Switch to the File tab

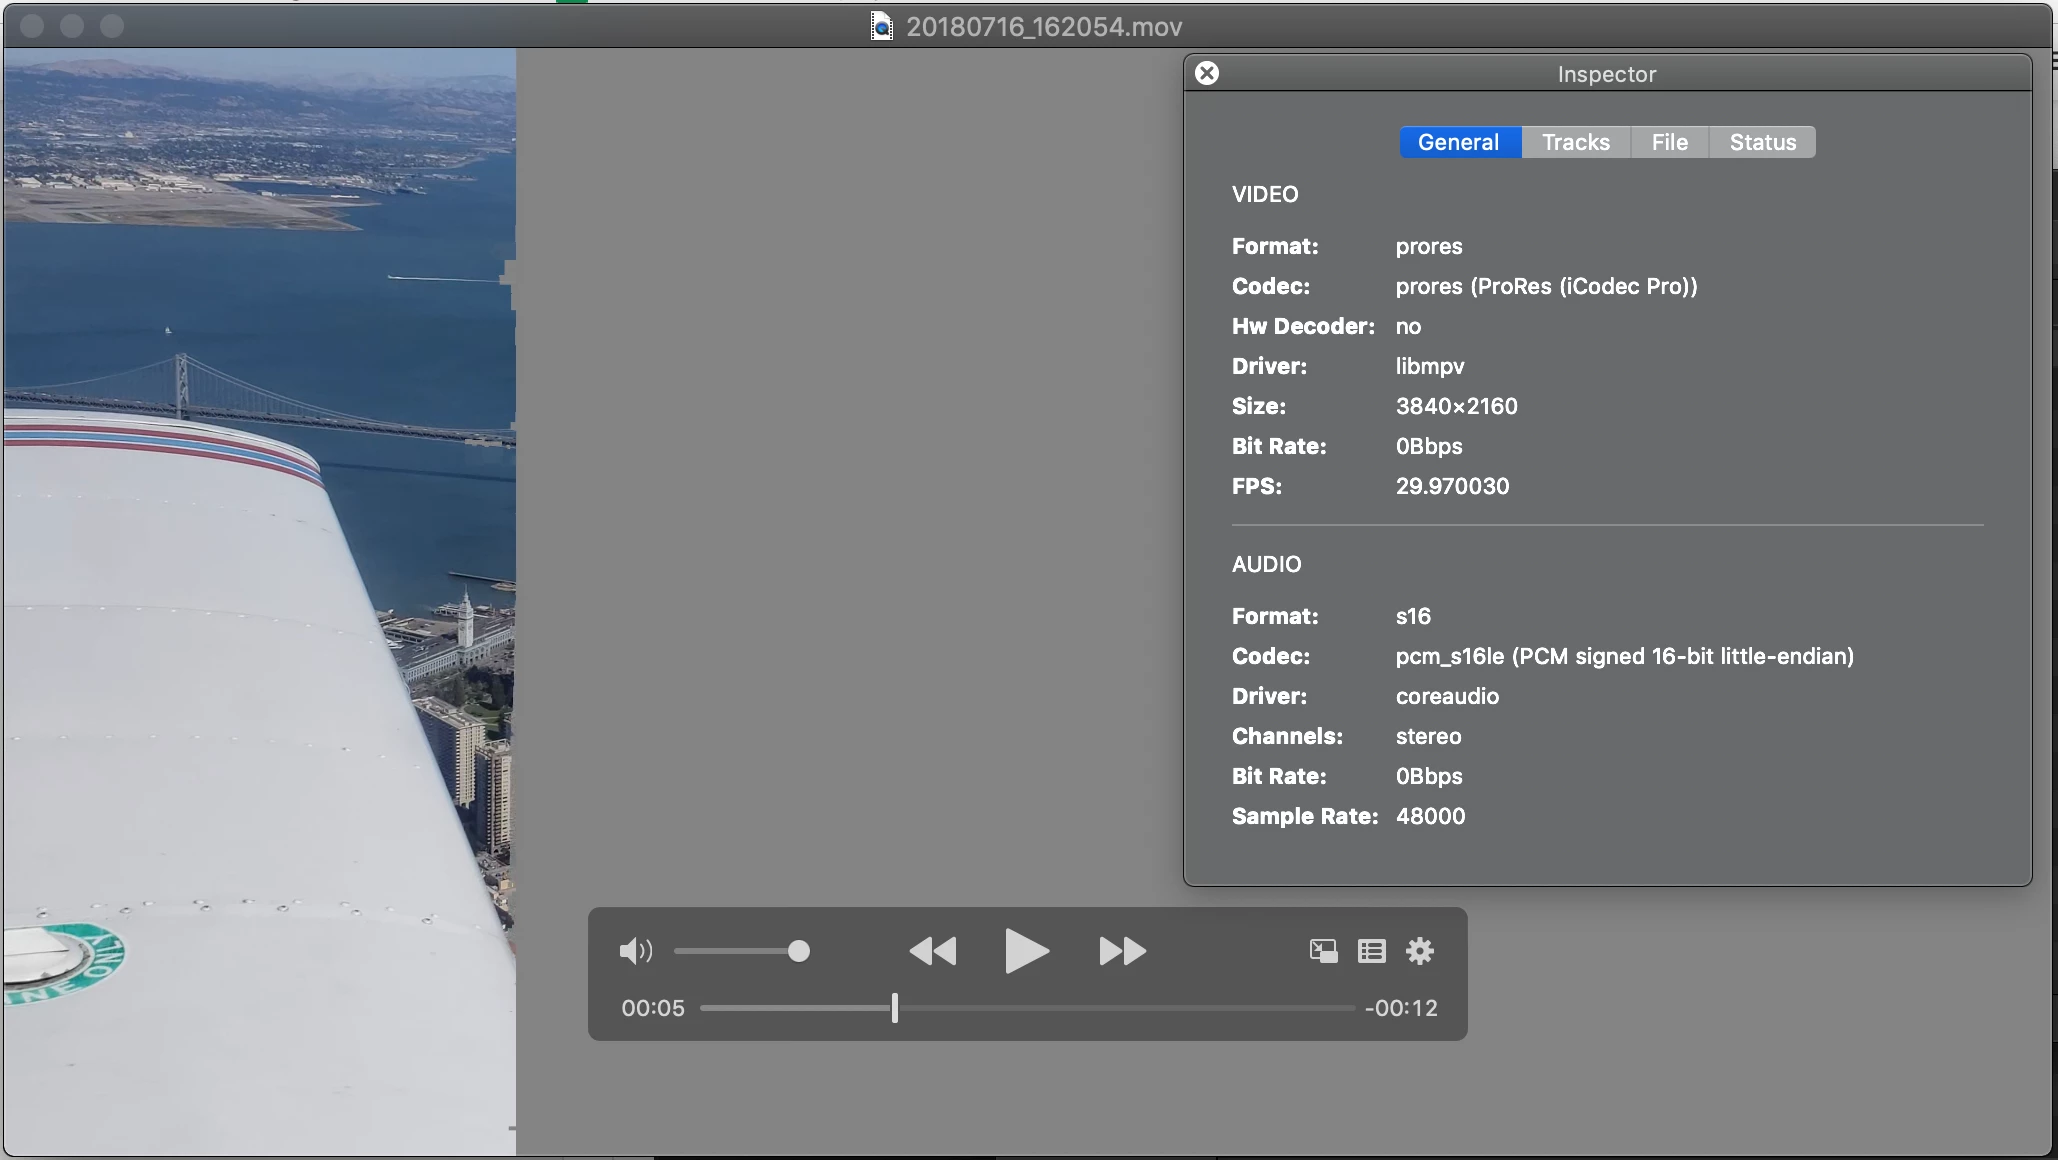(x=1669, y=142)
